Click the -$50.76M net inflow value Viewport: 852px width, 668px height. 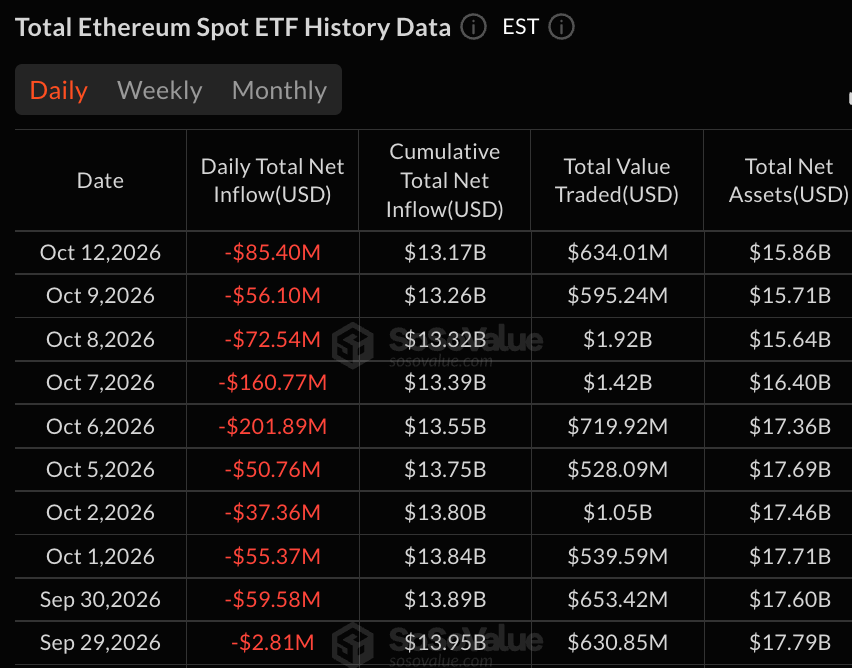click(272, 469)
